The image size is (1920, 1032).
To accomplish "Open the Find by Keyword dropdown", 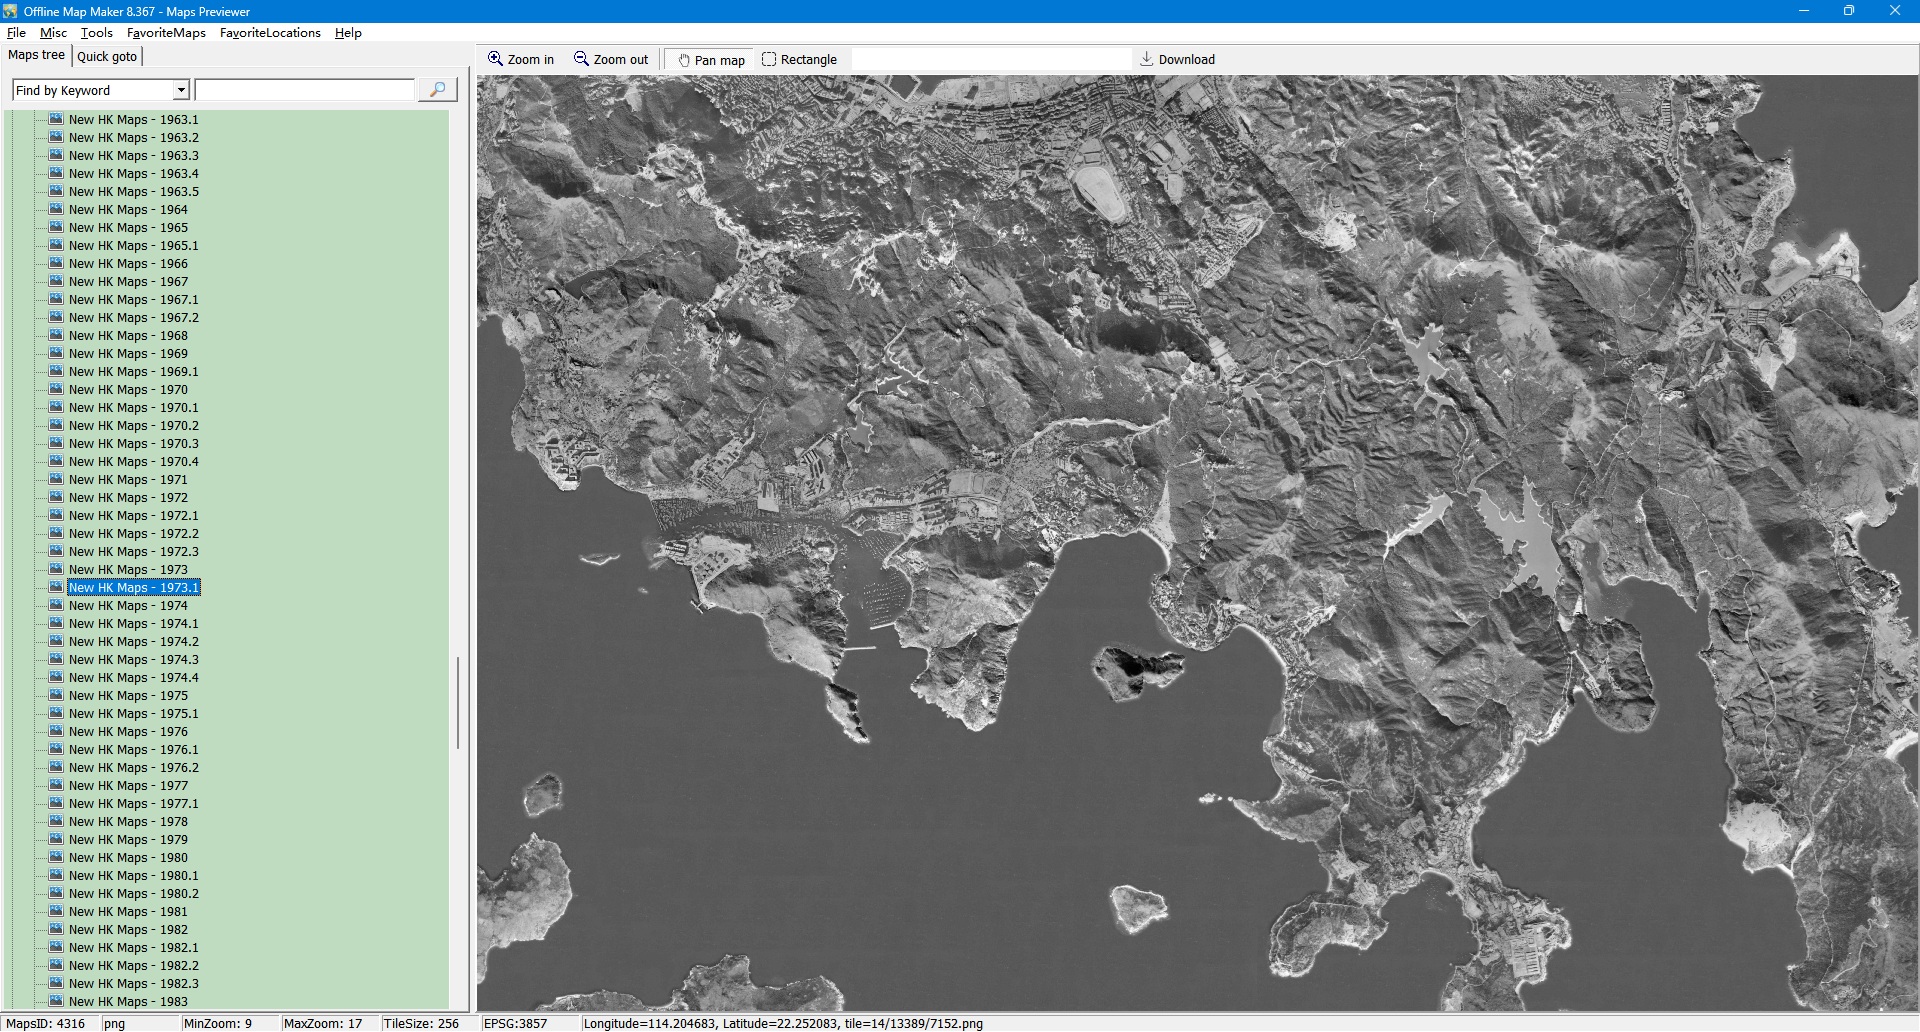I will (181, 90).
